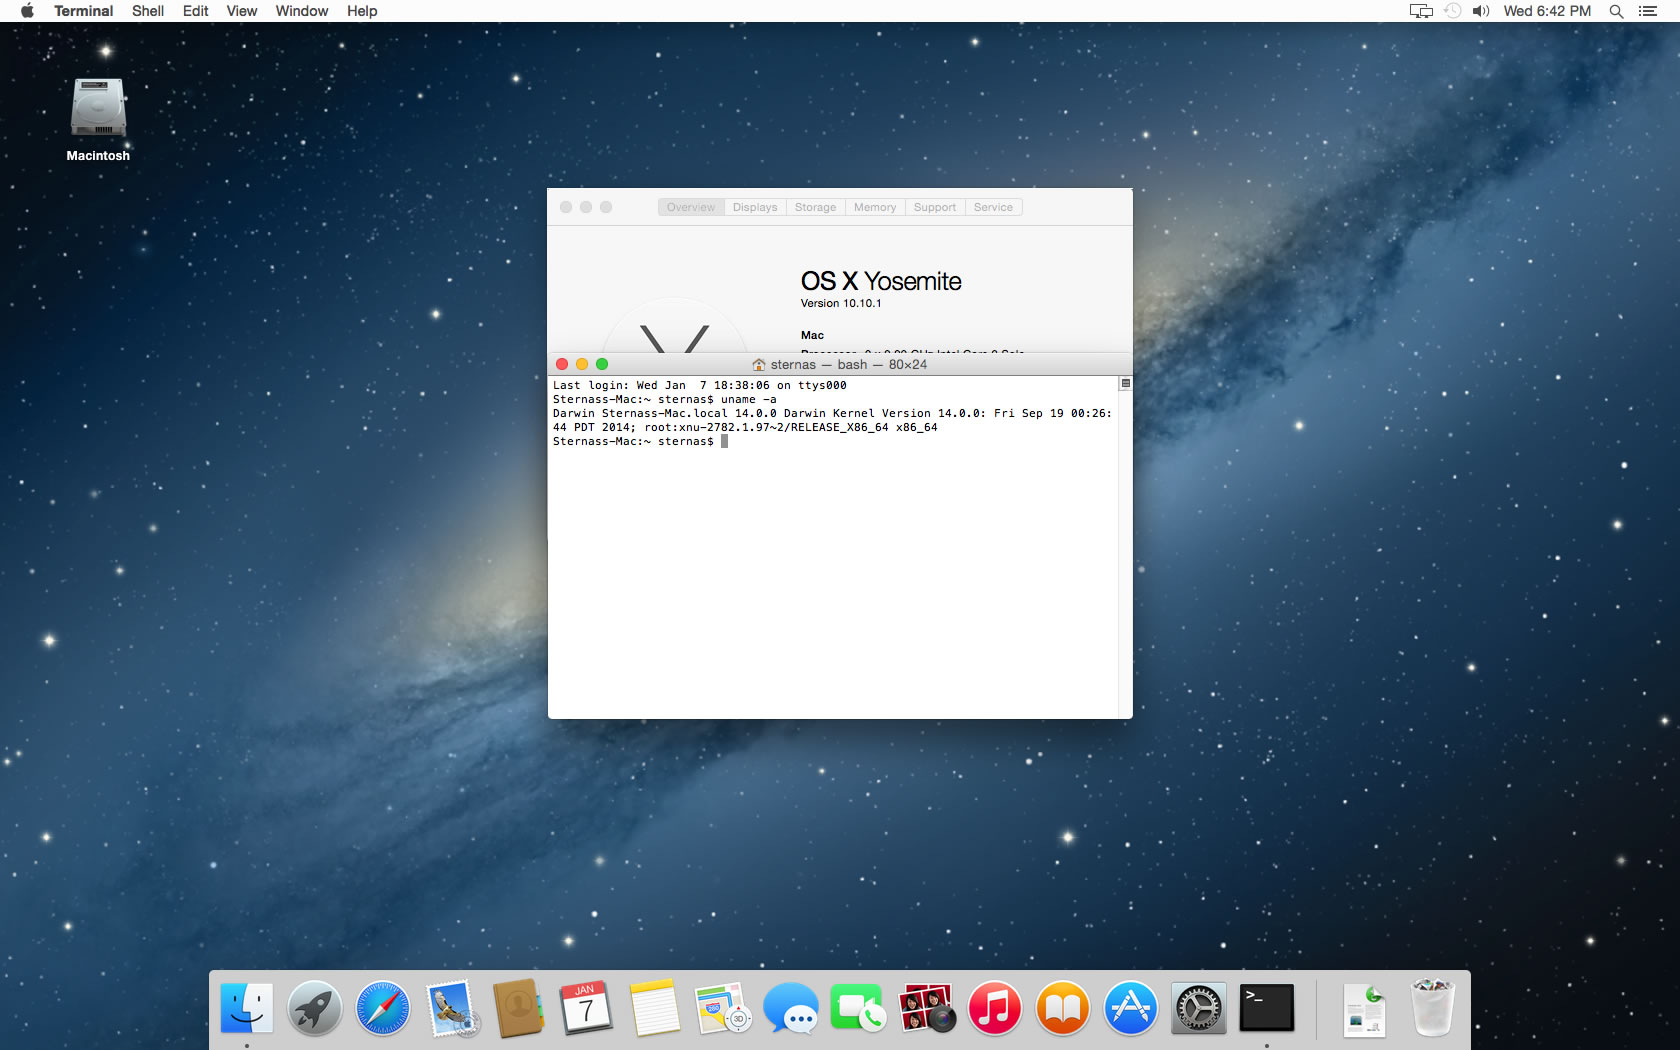Select the Macintosh drive desktop icon
The width and height of the screenshot is (1680, 1050).
(98, 107)
